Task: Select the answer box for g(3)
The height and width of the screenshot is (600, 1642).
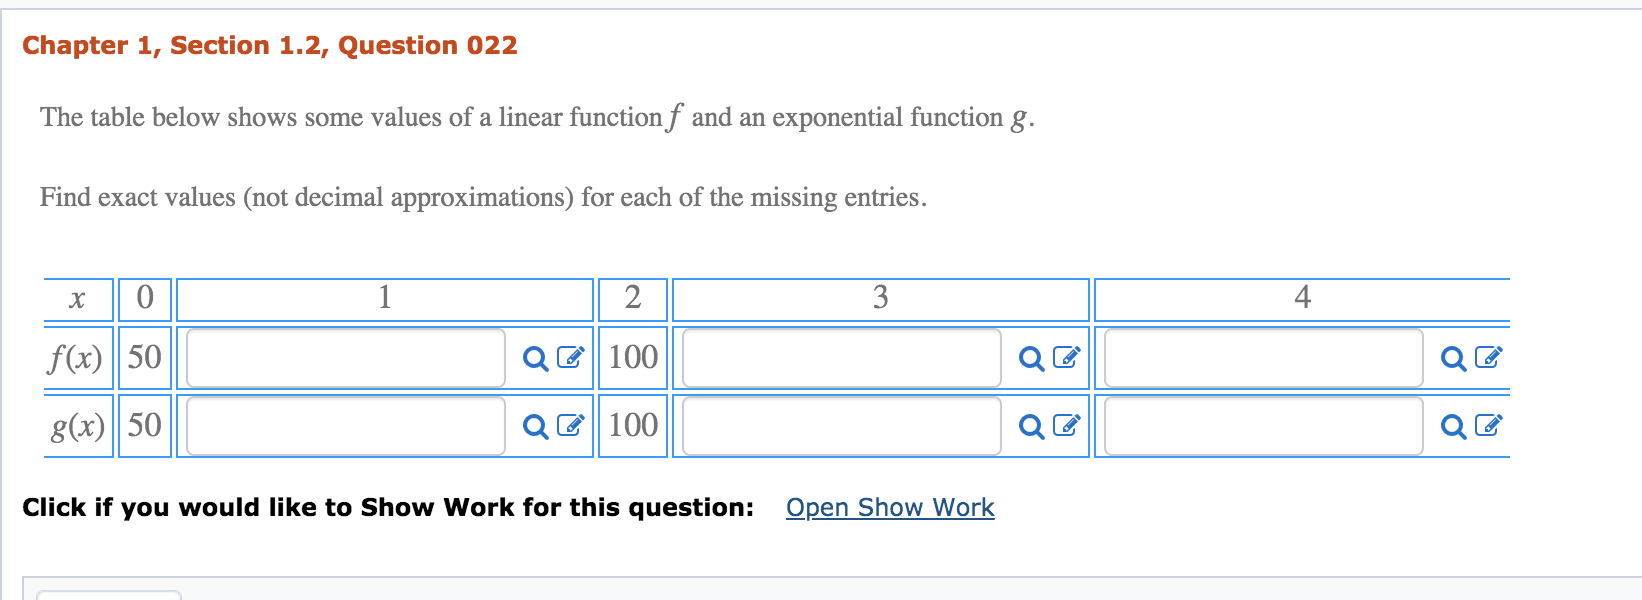Action: [x=840, y=425]
